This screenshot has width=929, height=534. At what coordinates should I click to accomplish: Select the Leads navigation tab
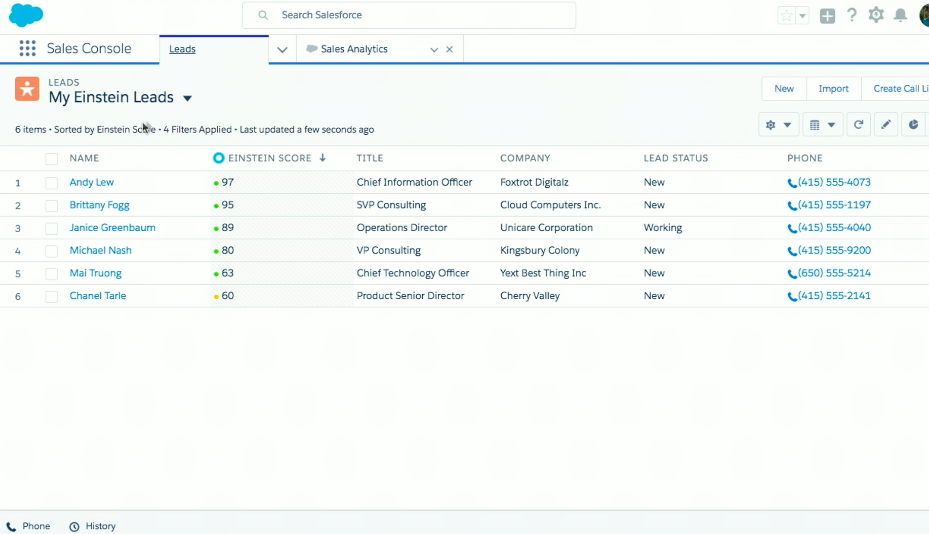click(x=183, y=49)
